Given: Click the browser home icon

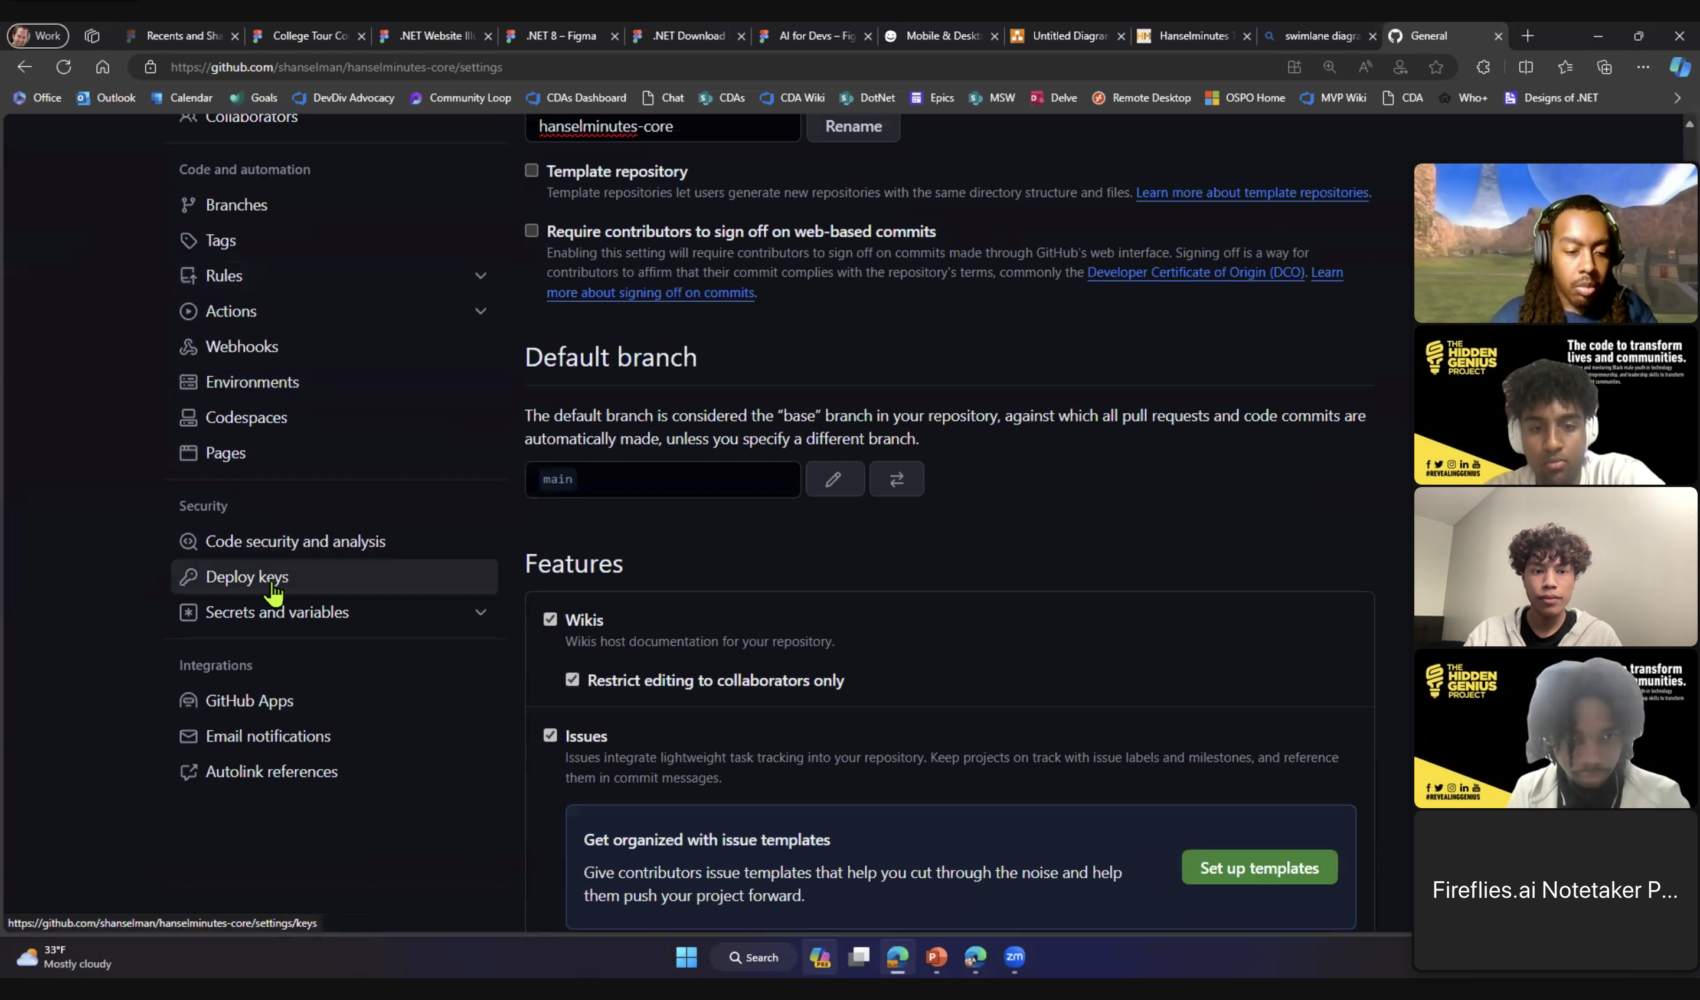Looking at the screenshot, I should [x=102, y=67].
